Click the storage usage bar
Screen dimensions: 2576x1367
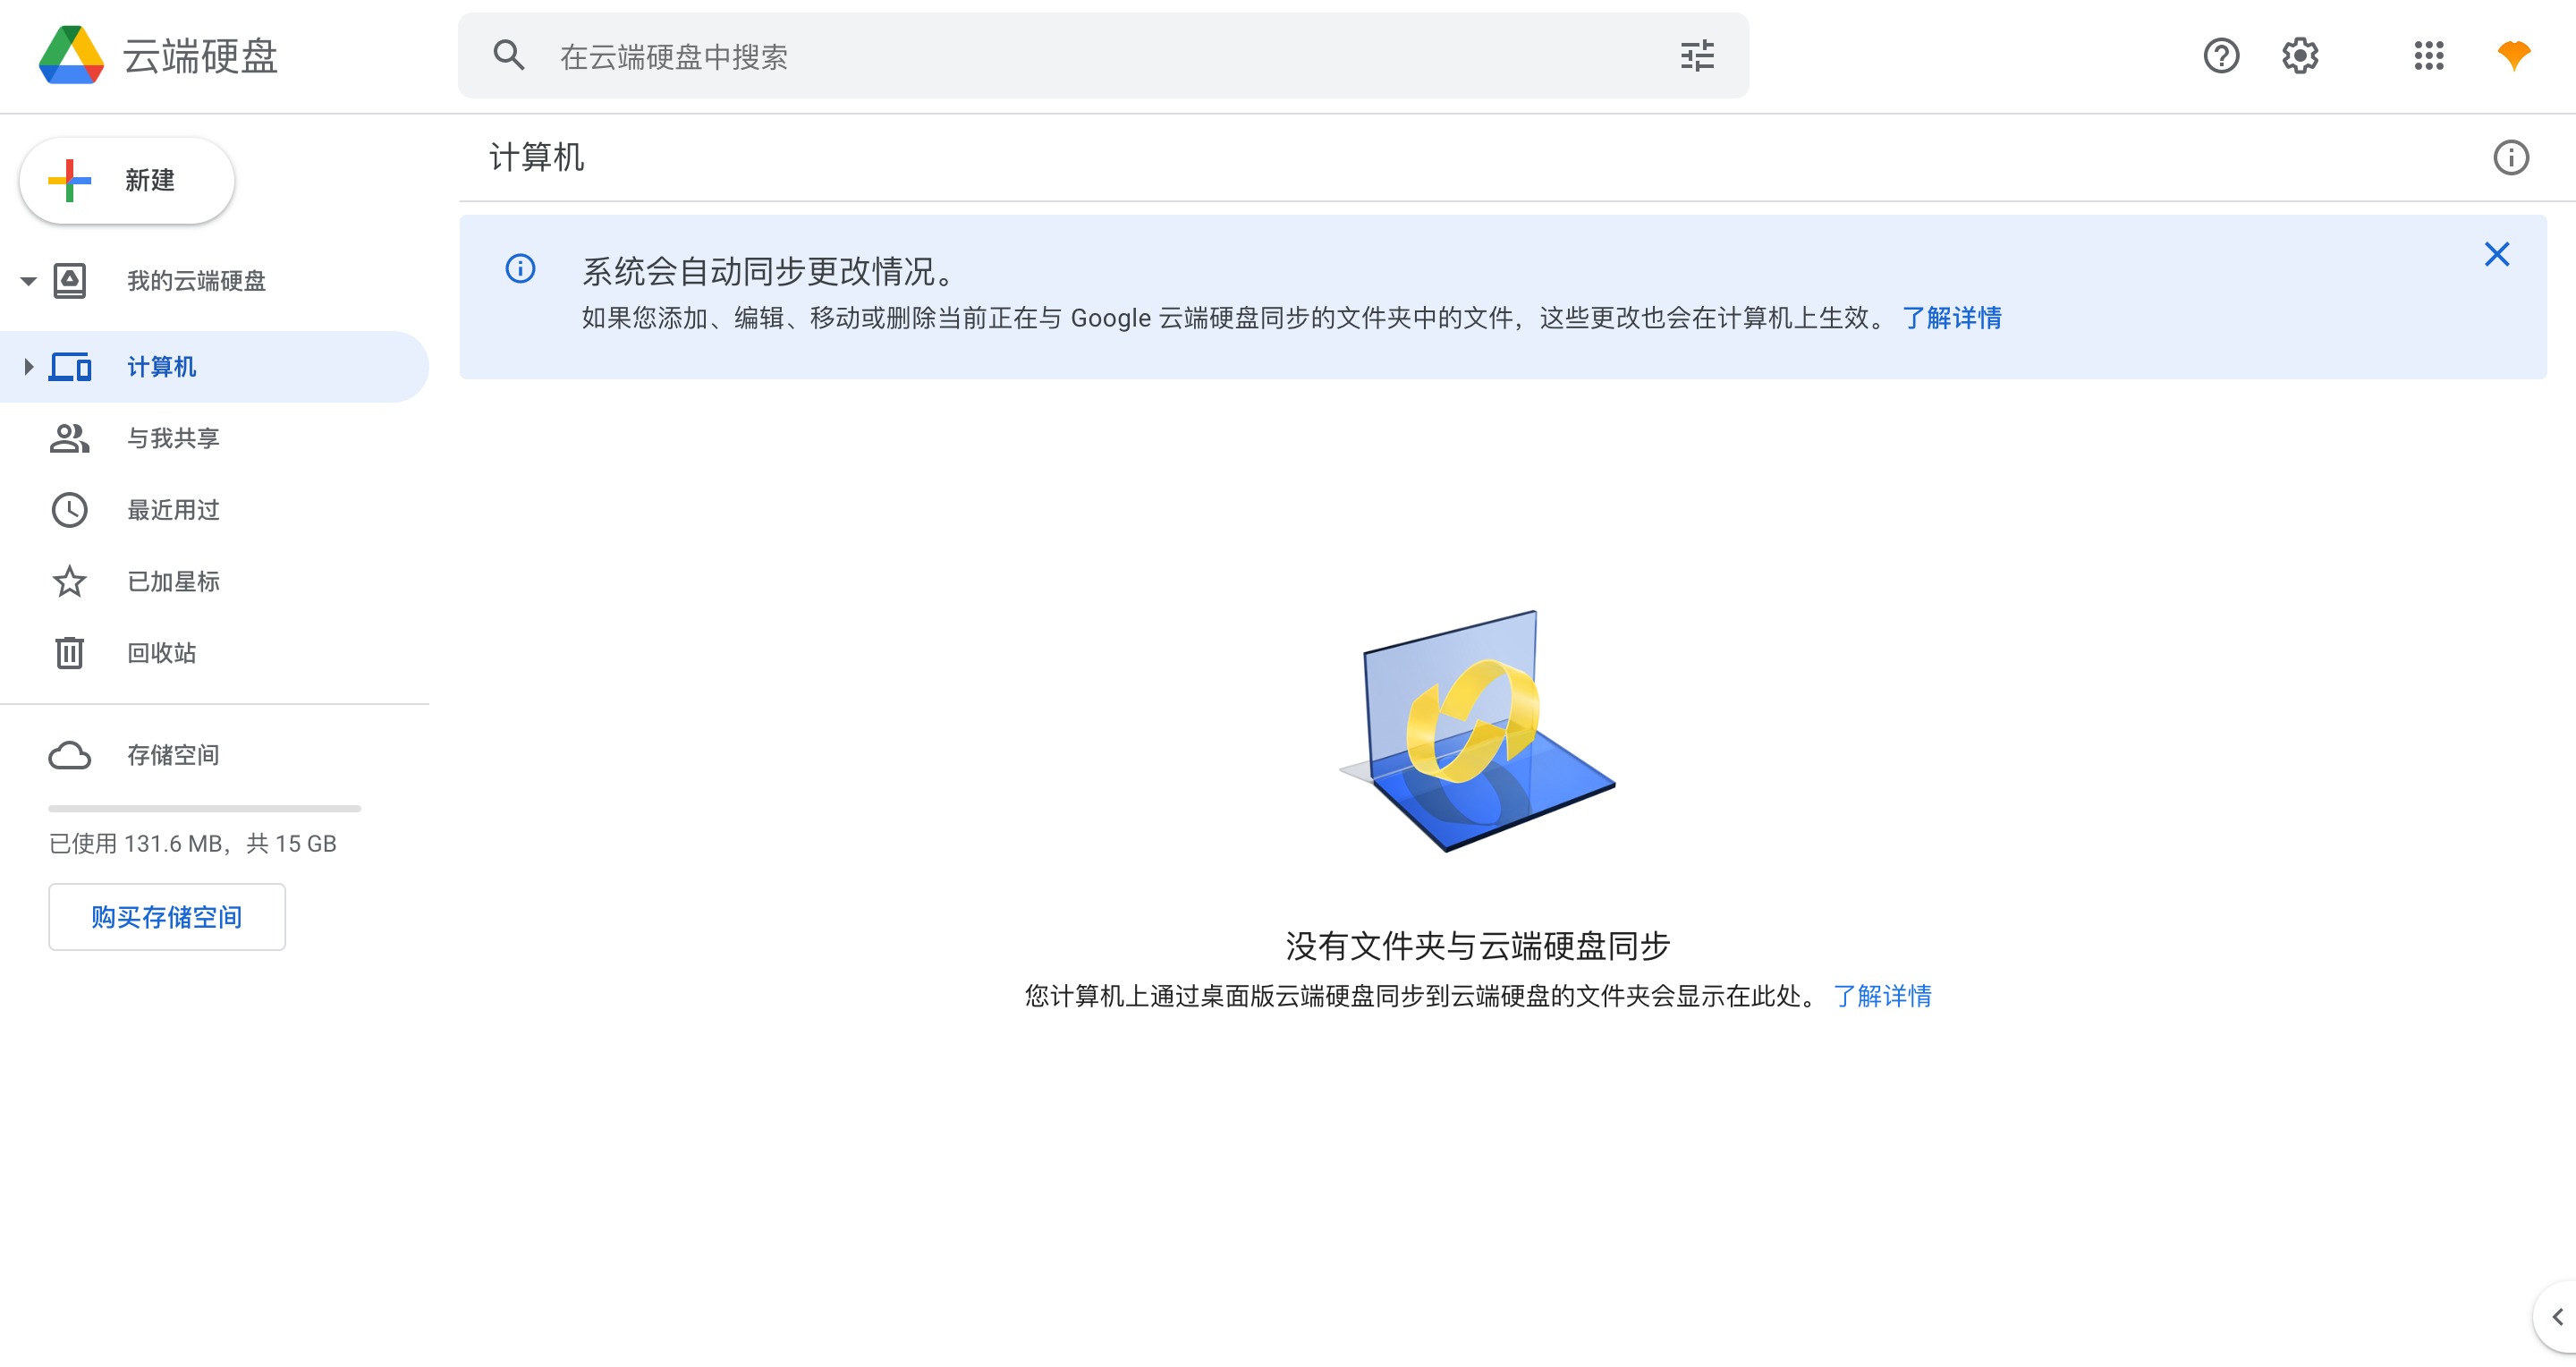pyautogui.click(x=204, y=808)
